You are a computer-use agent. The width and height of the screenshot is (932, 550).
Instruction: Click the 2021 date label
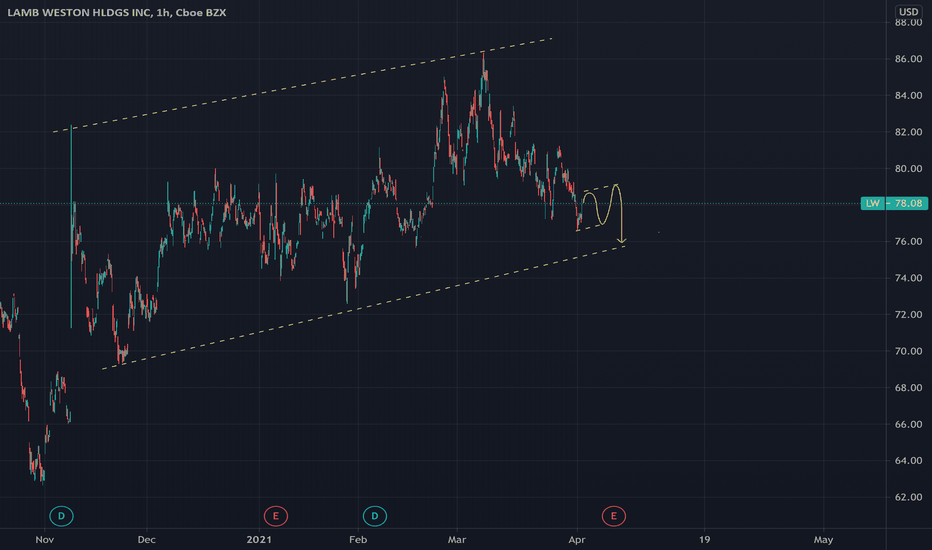(x=259, y=540)
